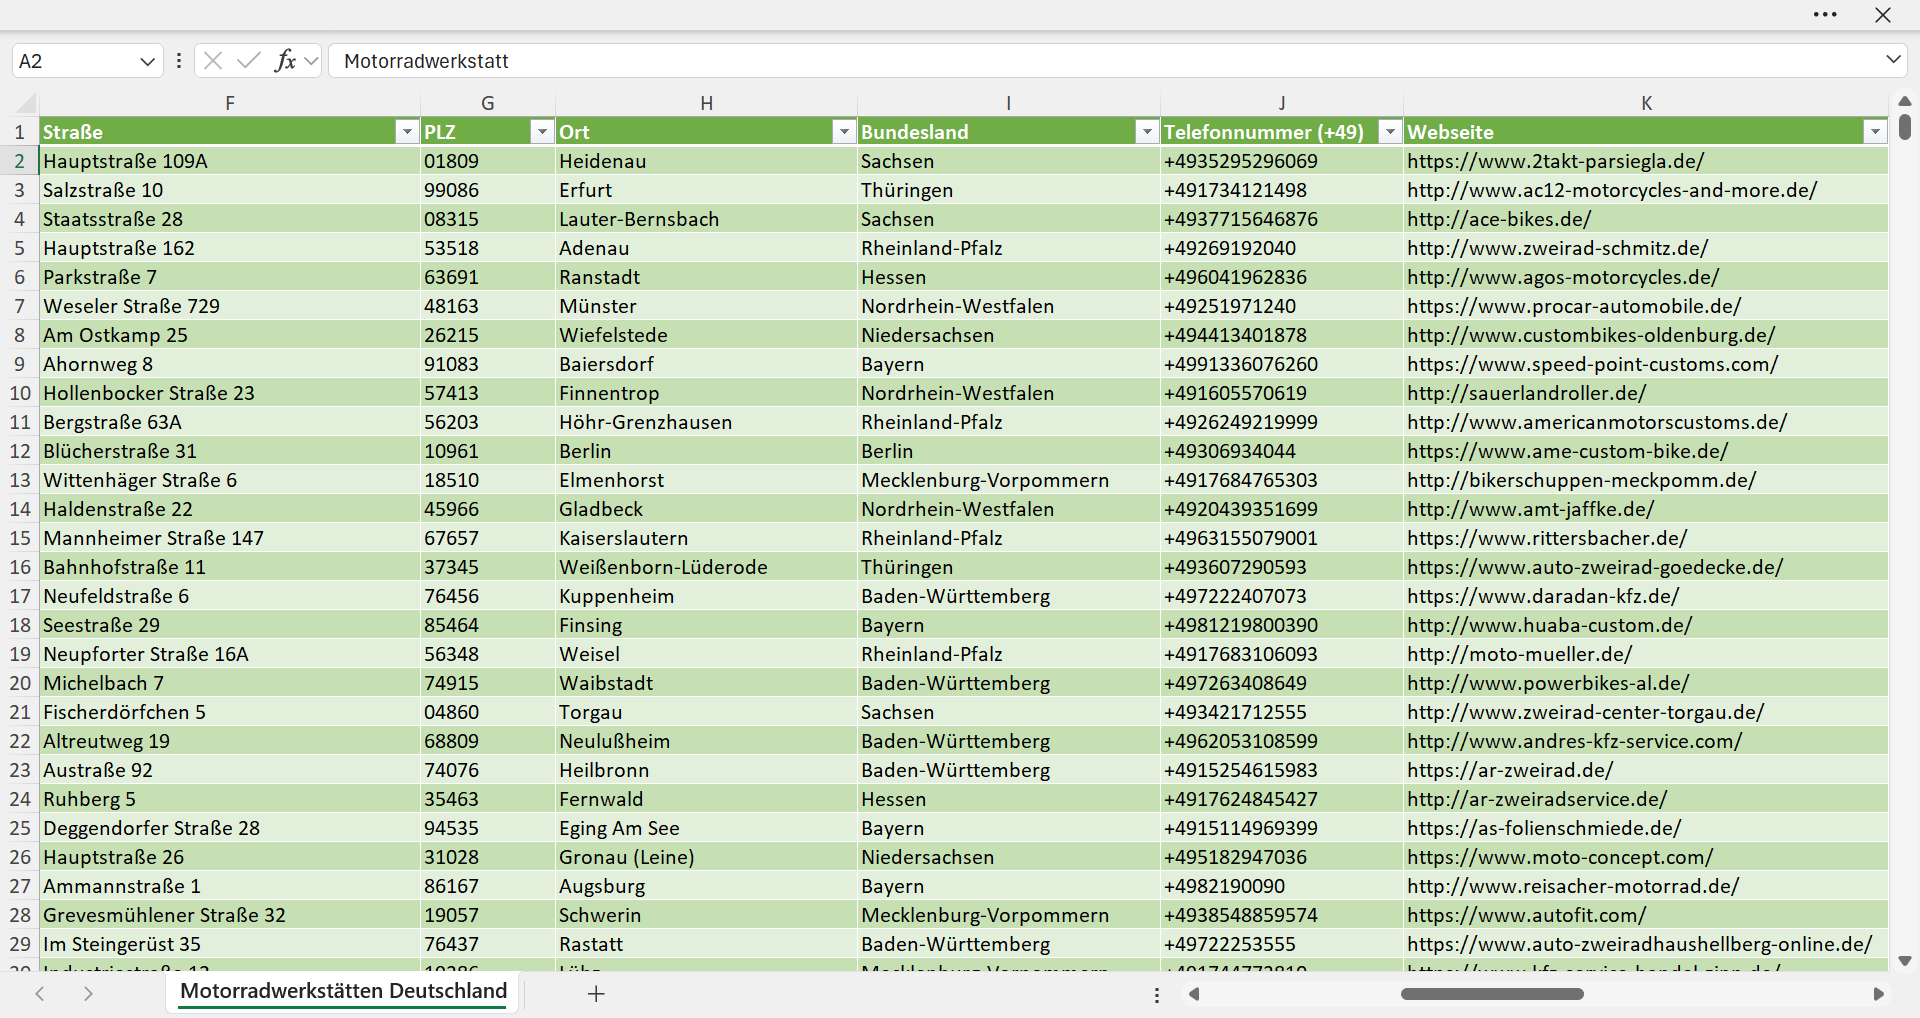1920x1018 pixels.
Task: Select the Bundesland cell Berlin
Action: (1009, 451)
